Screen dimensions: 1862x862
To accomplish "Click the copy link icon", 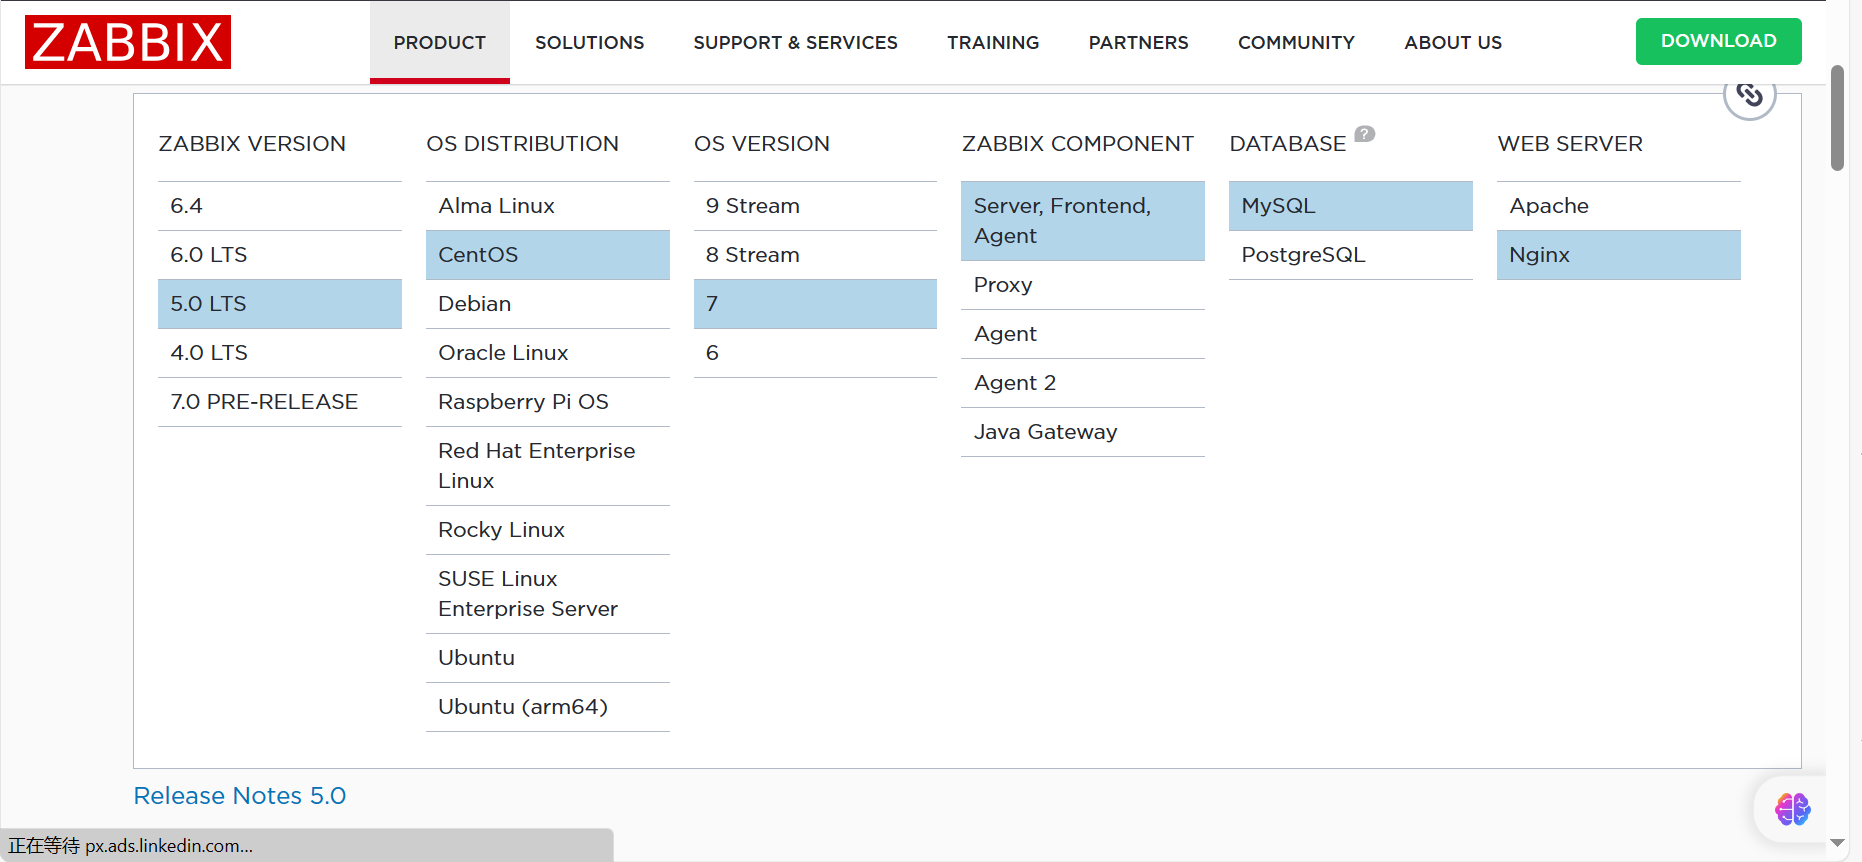I will [1749, 95].
